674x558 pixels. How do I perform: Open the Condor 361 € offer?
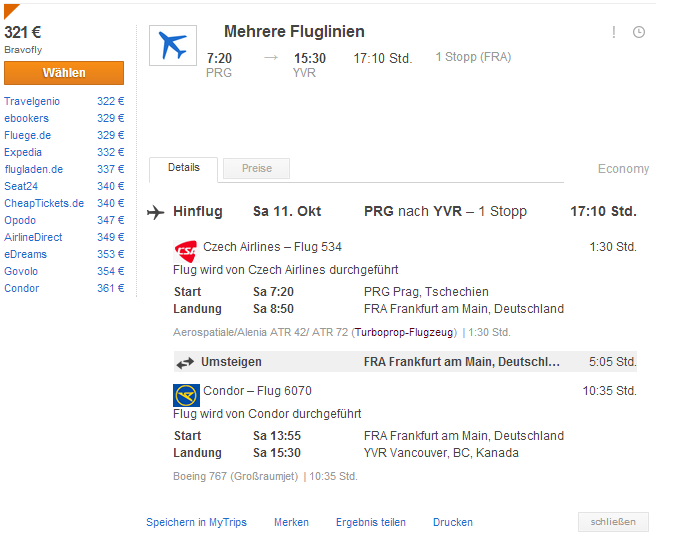64,288
